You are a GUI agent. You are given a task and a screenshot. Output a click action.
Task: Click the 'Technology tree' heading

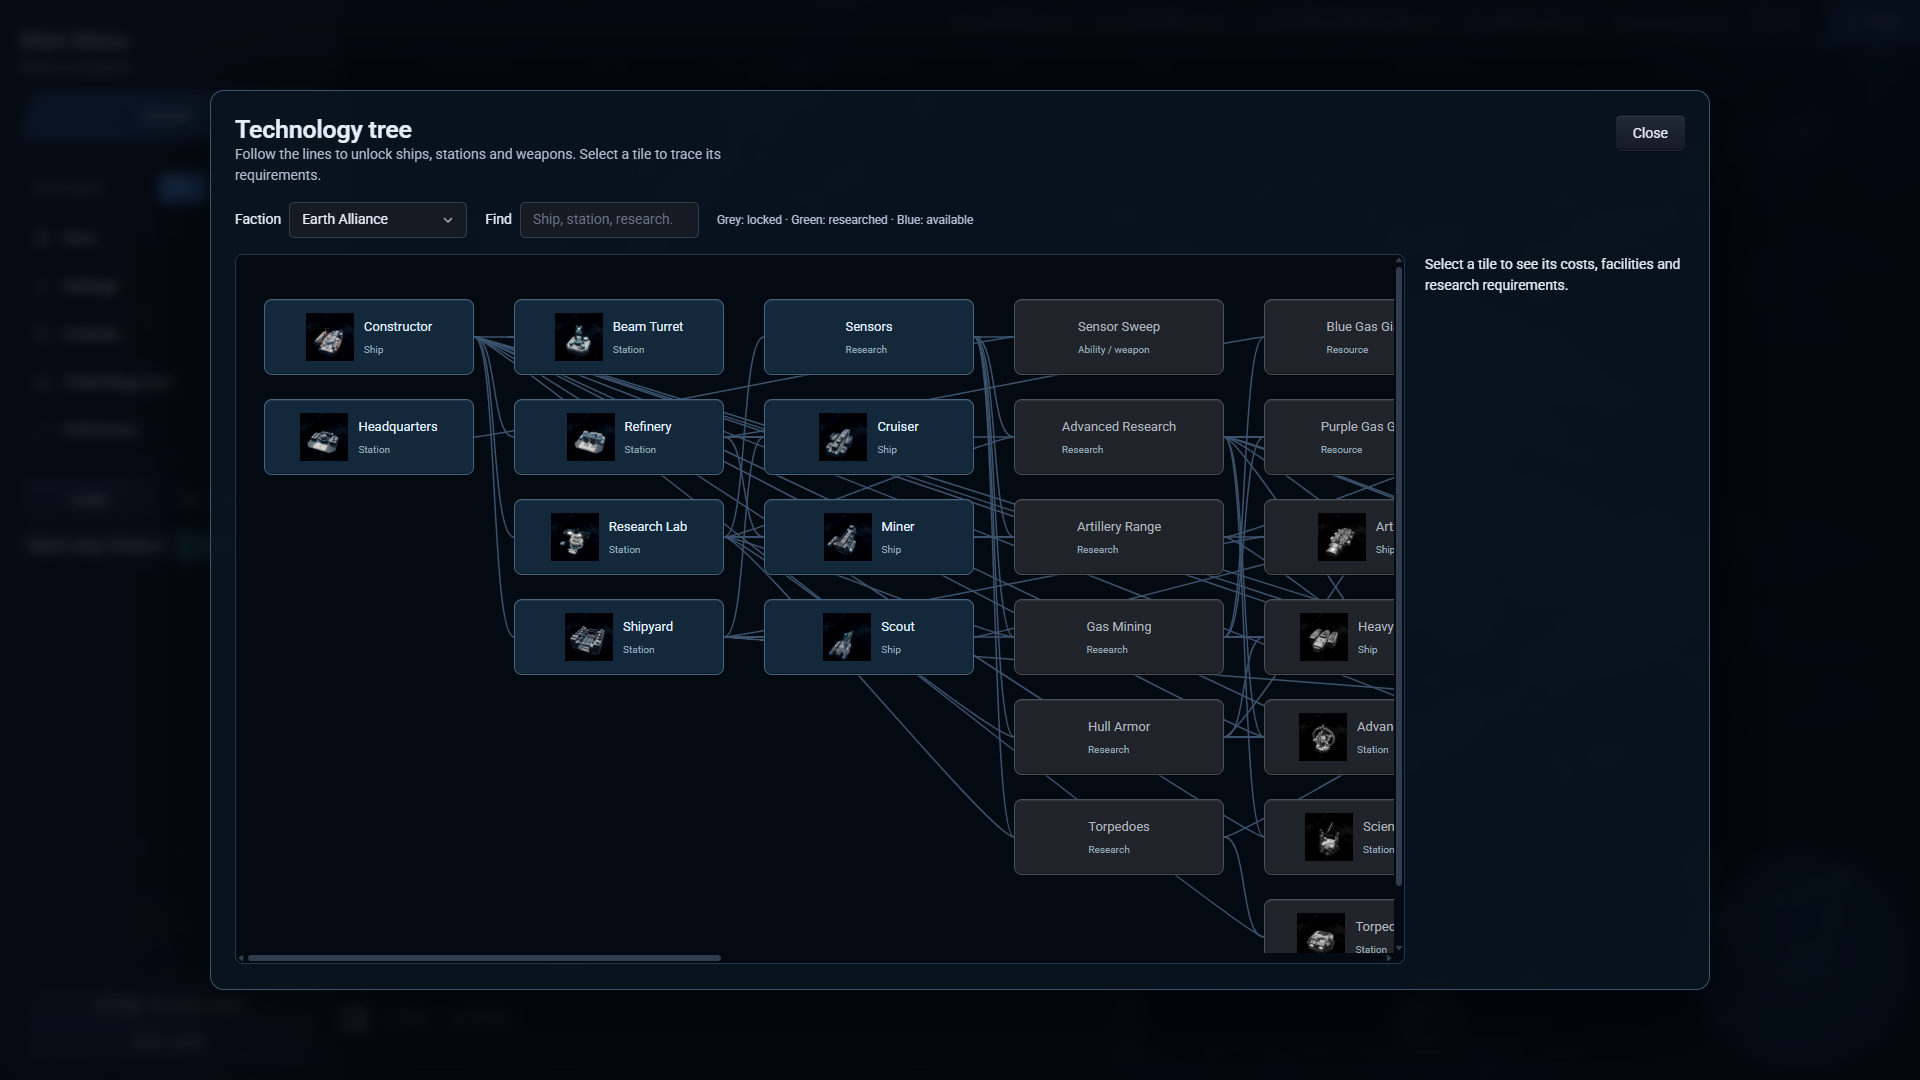click(x=323, y=129)
